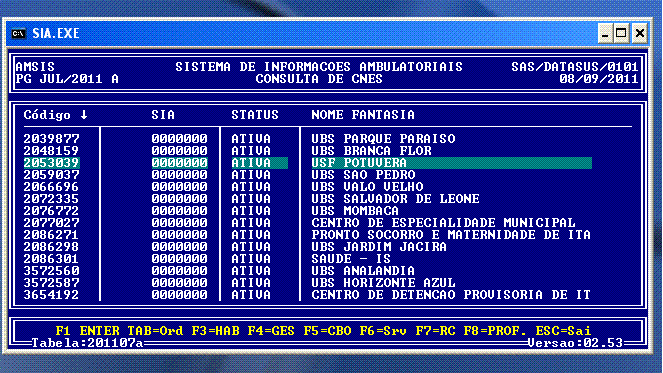Image resolution: width=663 pixels, height=373 pixels.
Task: Click UBS SALVADOR DE LEONE name
Action: tap(395, 199)
